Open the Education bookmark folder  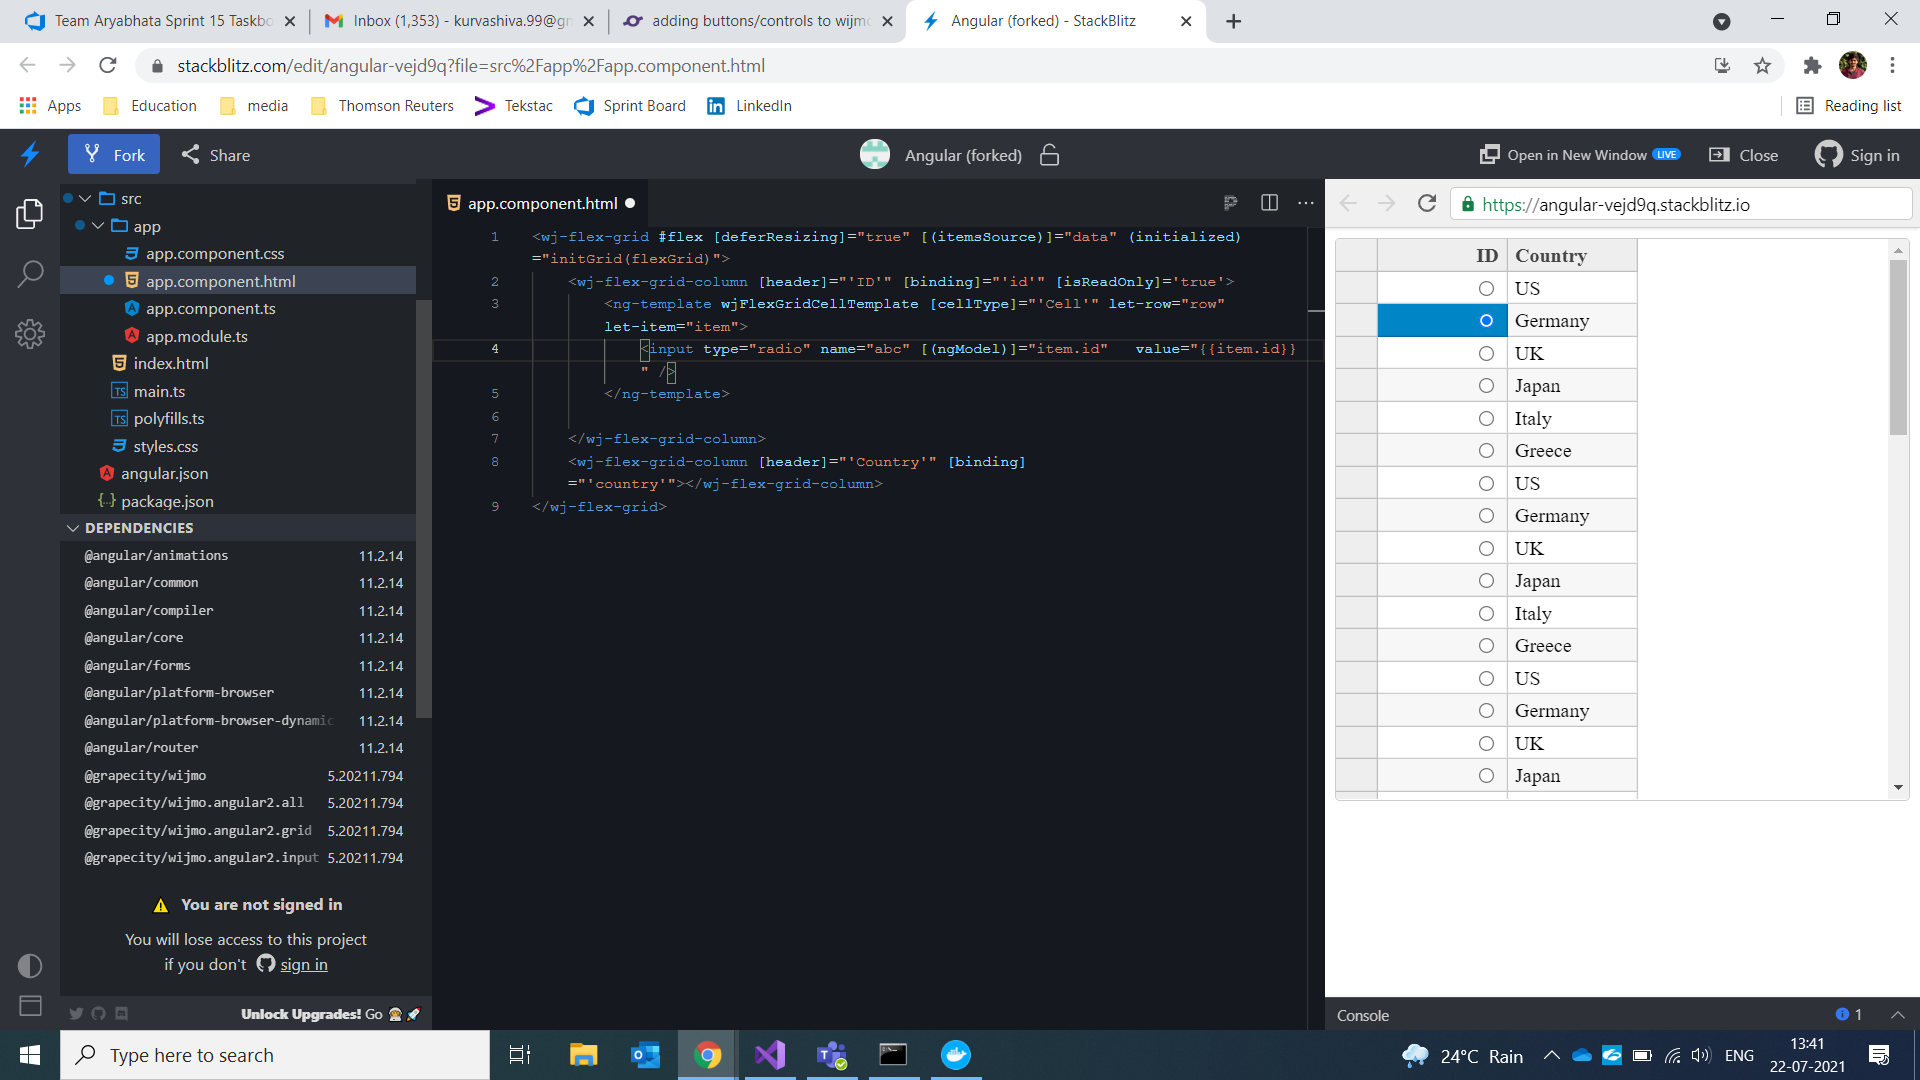[x=150, y=106]
